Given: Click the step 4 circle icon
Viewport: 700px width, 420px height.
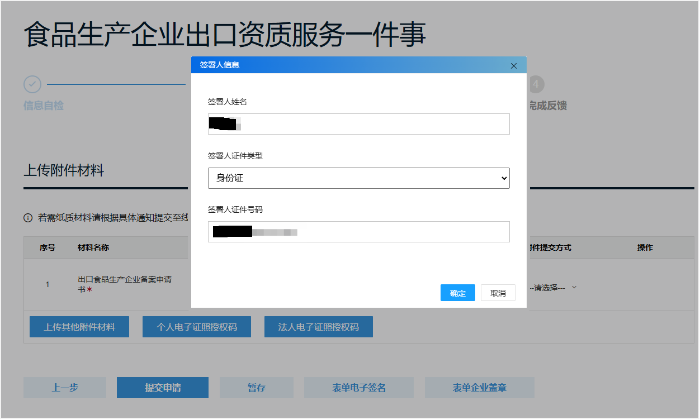Looking at the screenshot, I should pyautogui.click(x=536, y=84).
